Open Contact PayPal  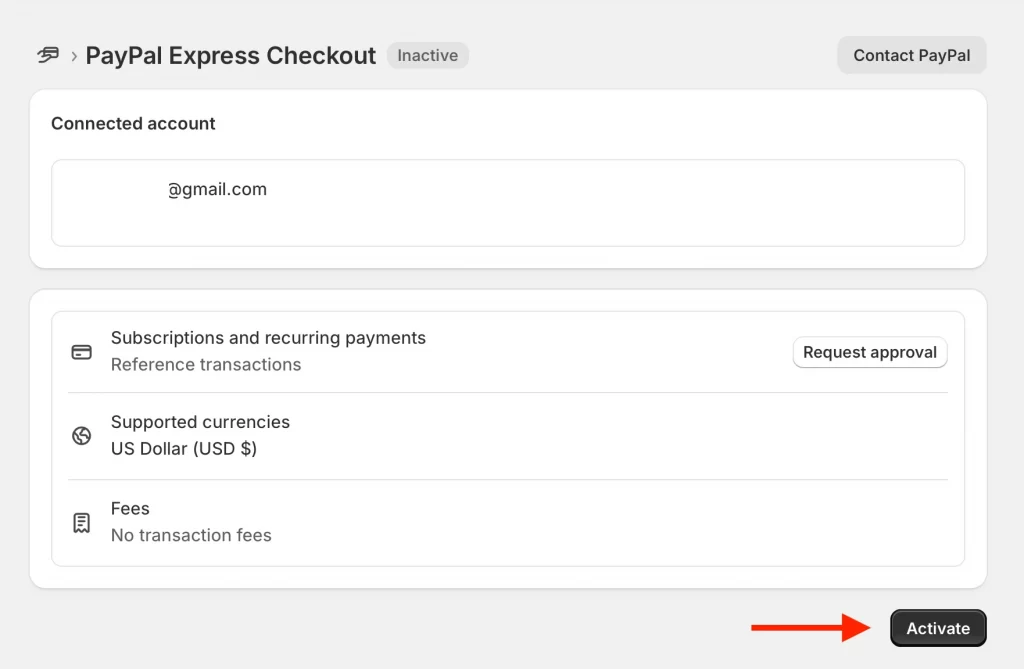coord(911,55)
